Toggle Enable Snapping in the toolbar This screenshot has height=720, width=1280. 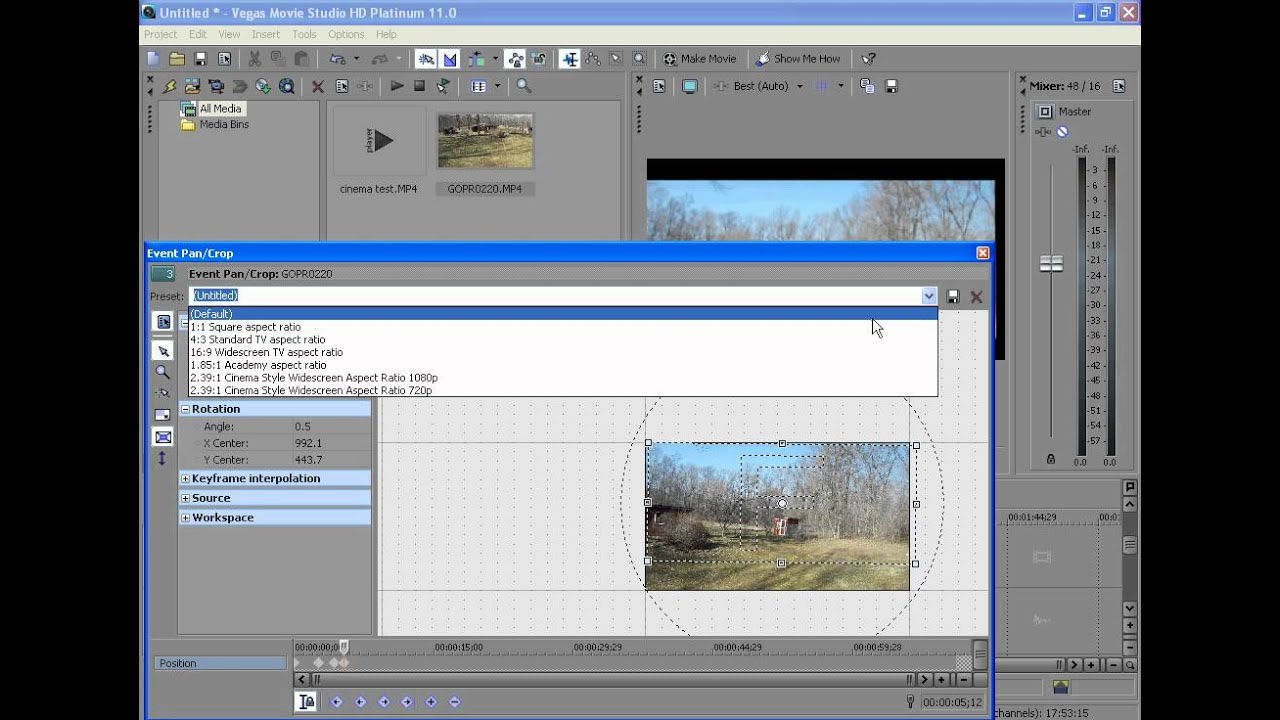[426, 59]
